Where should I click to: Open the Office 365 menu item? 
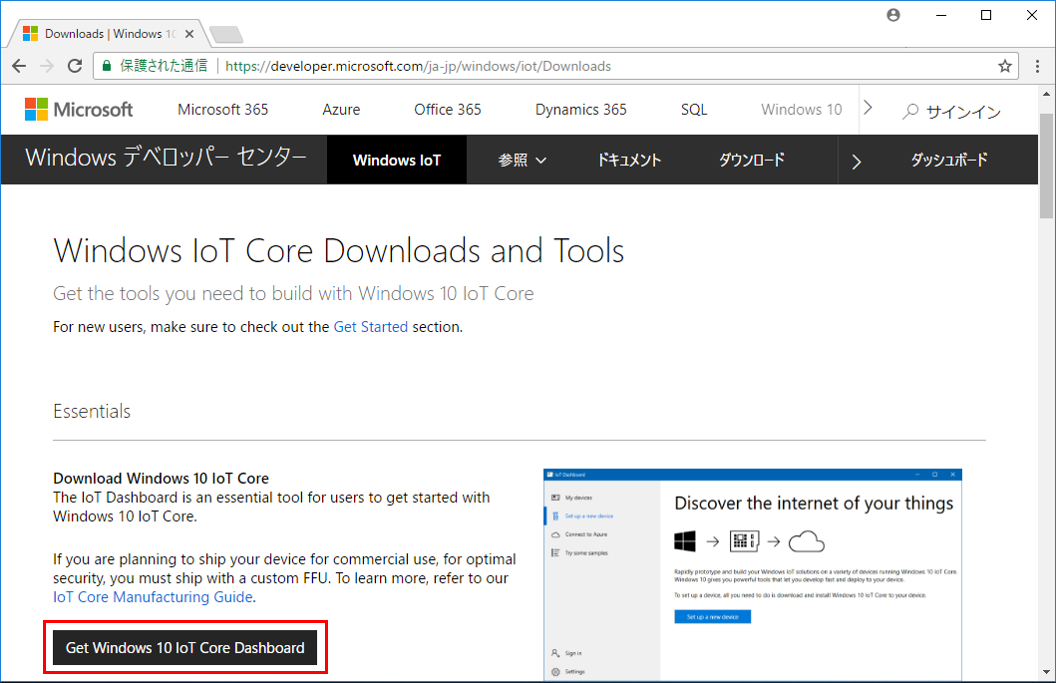click(448, 109)
